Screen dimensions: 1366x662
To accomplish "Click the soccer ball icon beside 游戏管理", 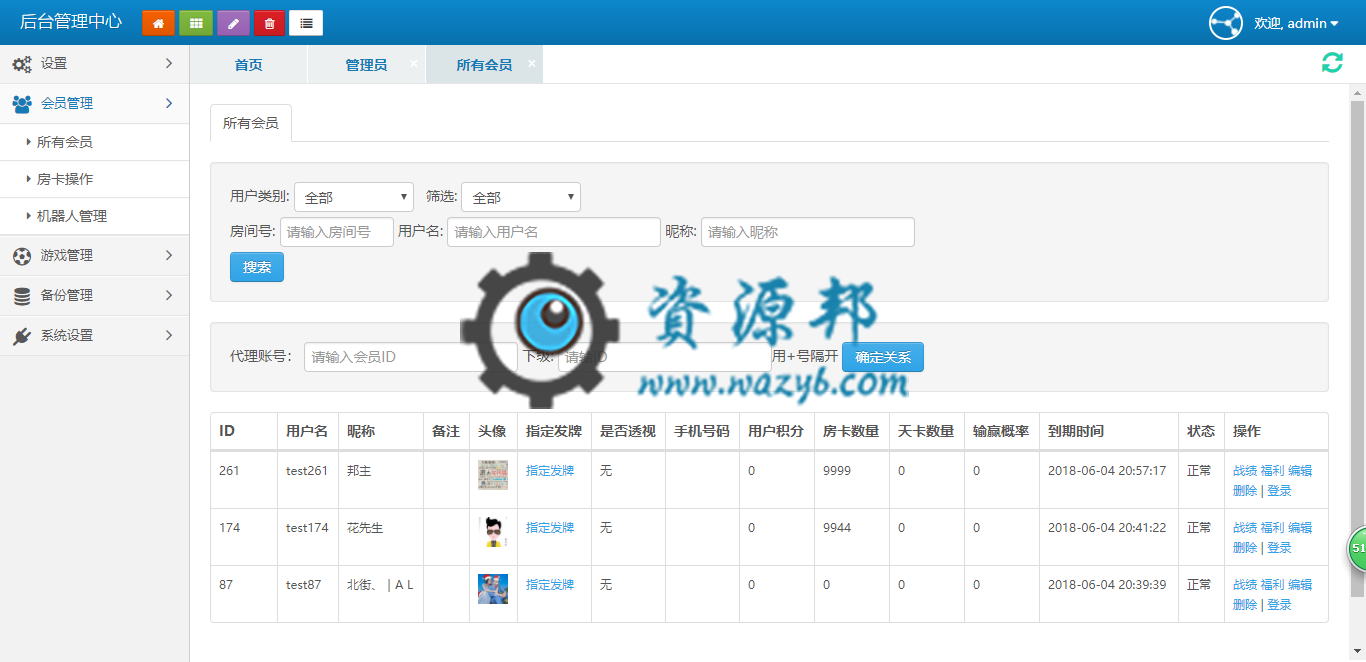I will click(x=22, y=256).
